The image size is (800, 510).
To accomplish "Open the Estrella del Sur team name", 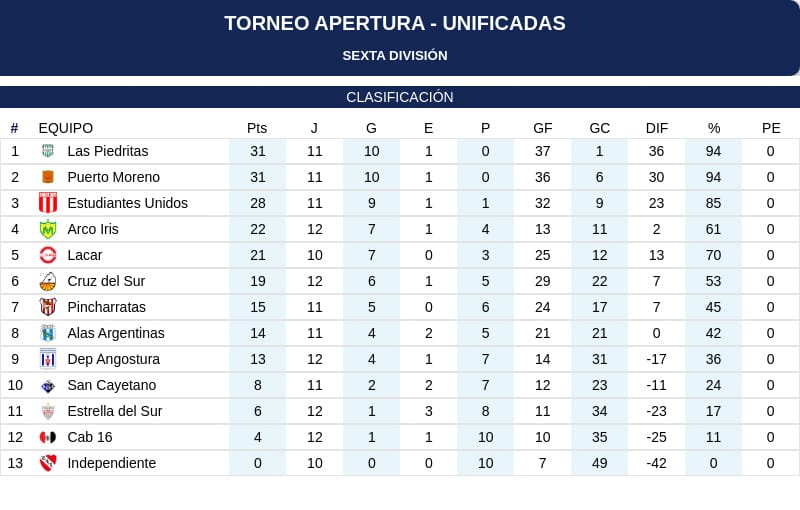I will (115, 411).
